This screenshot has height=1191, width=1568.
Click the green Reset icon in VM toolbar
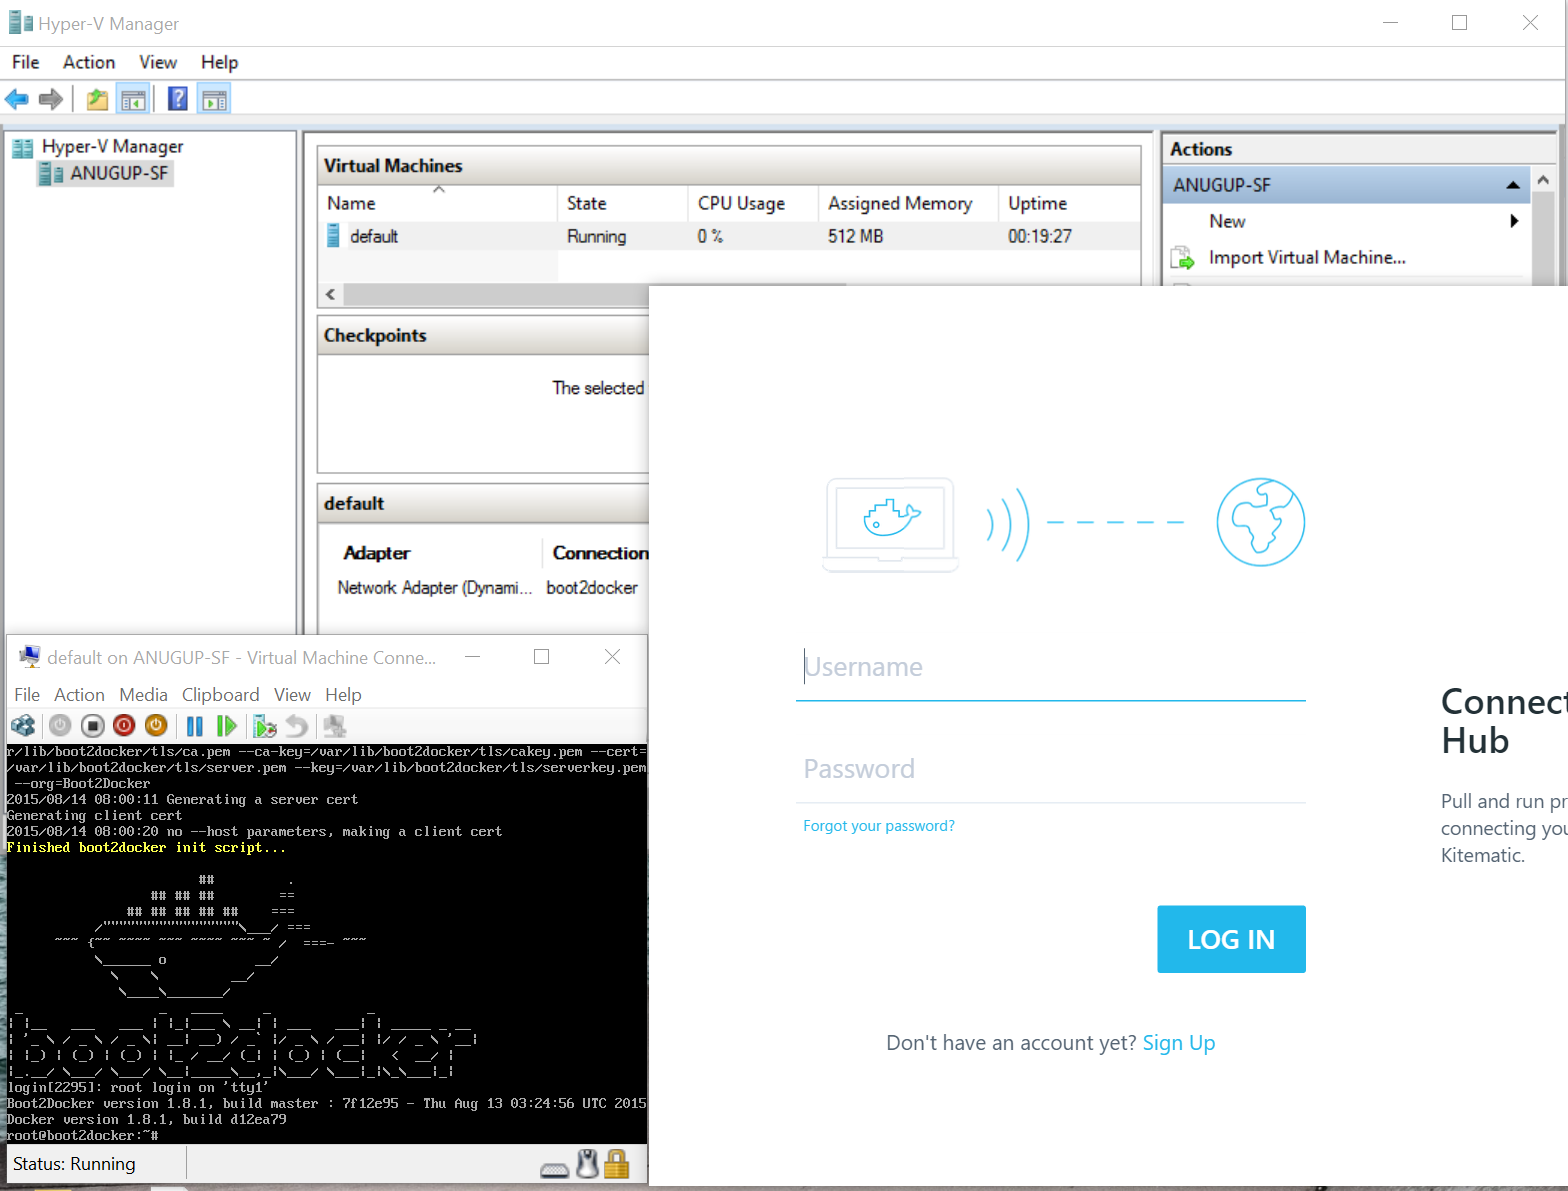pyautogui.click(x=227, y=726)
